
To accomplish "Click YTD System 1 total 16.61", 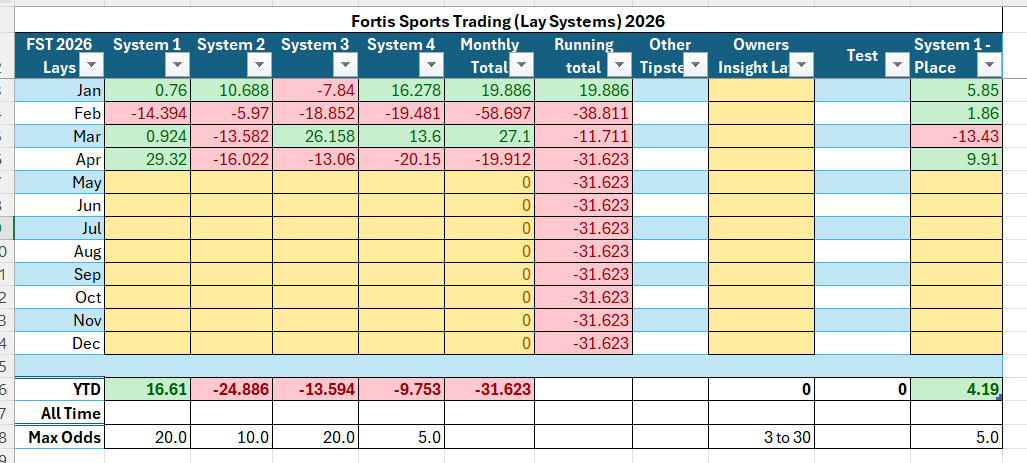I will pos(147,390).
